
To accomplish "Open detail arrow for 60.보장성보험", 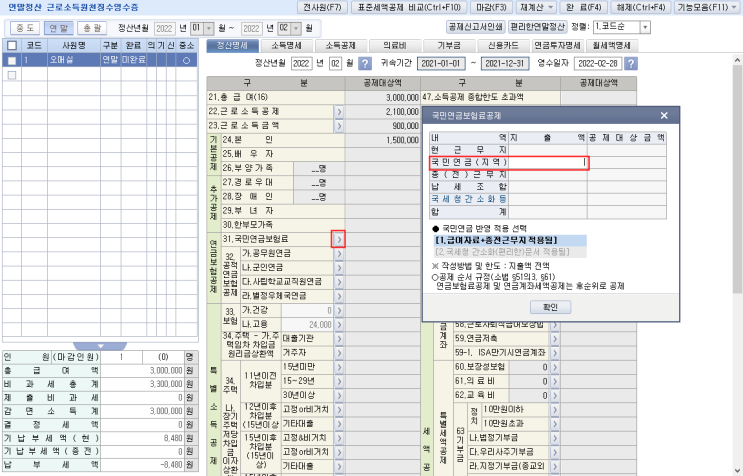I will tap(555, 368).
